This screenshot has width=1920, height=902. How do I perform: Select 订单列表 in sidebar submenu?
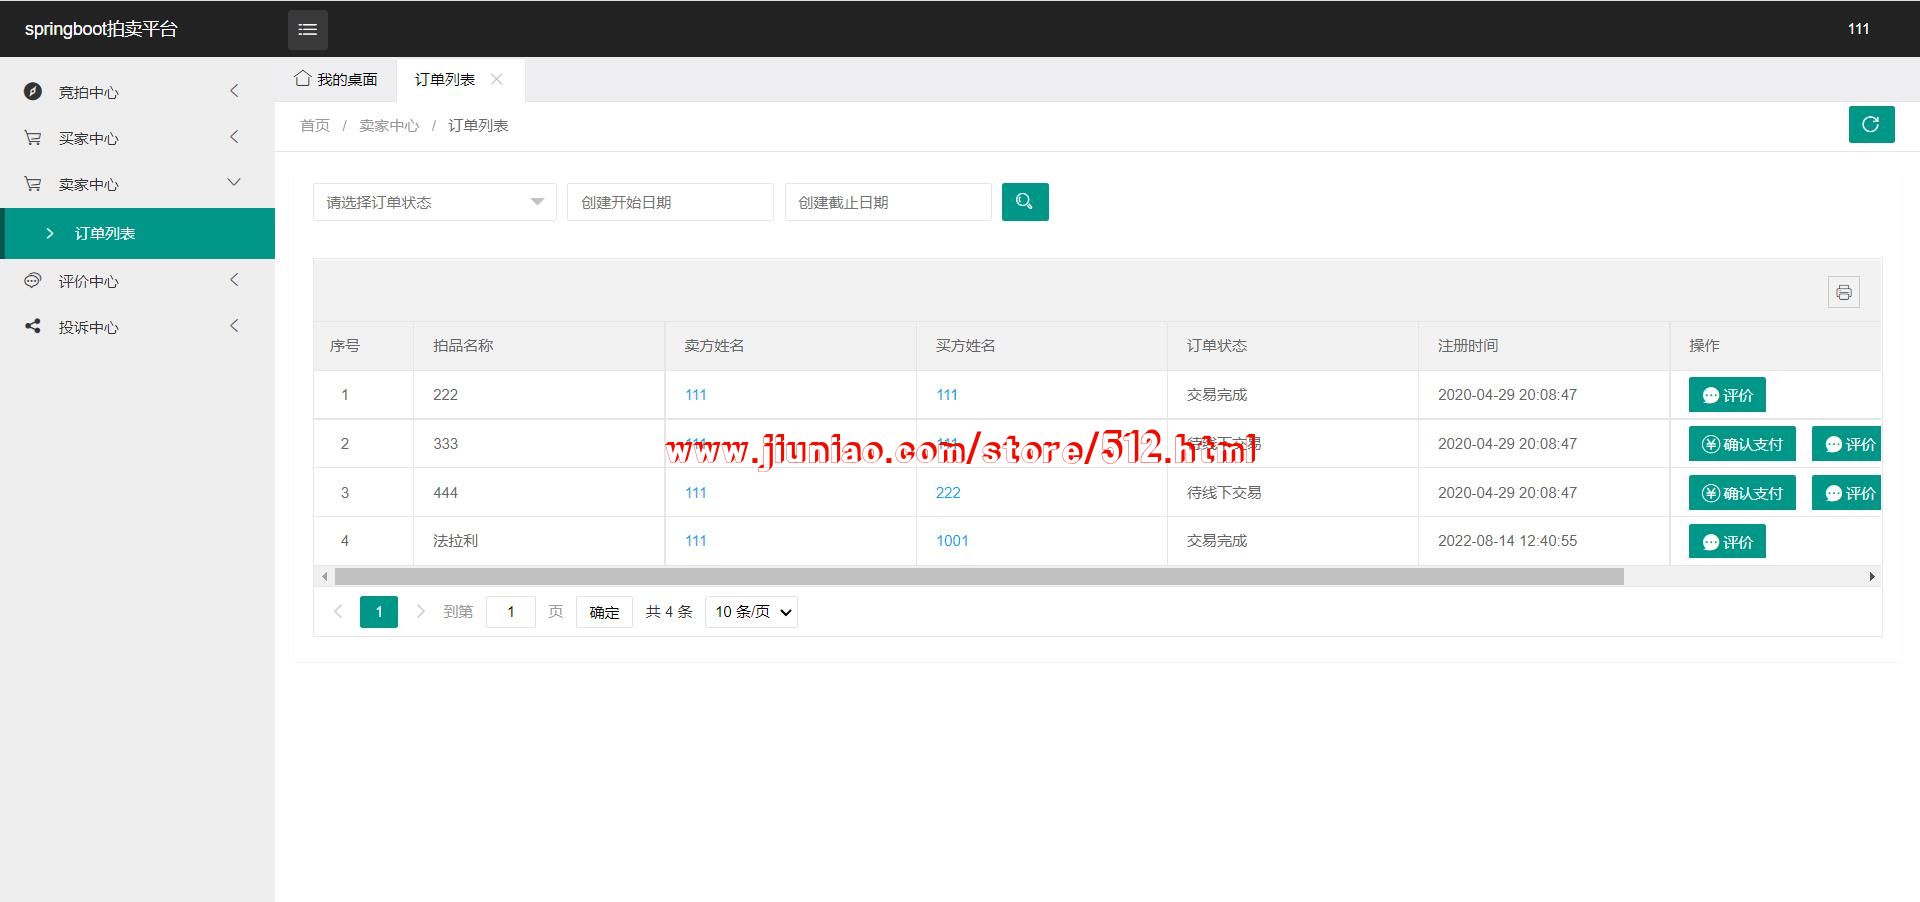tap(105, 233)
